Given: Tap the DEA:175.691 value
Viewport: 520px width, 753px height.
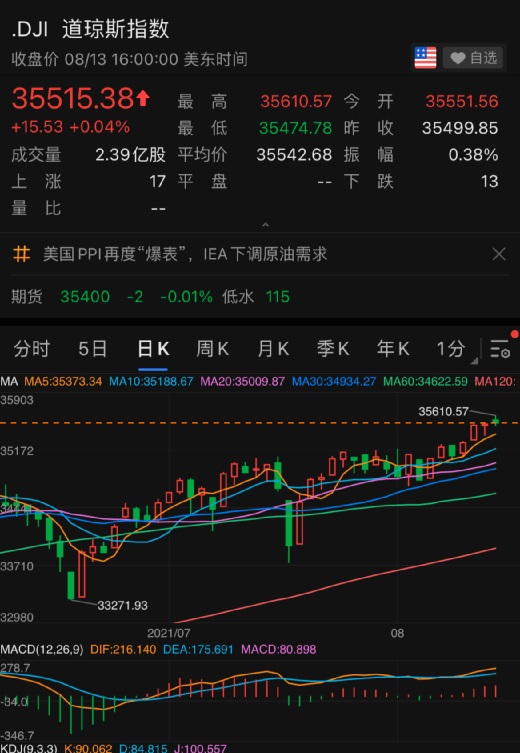Looking at the screenshot, I should [198, 650].
